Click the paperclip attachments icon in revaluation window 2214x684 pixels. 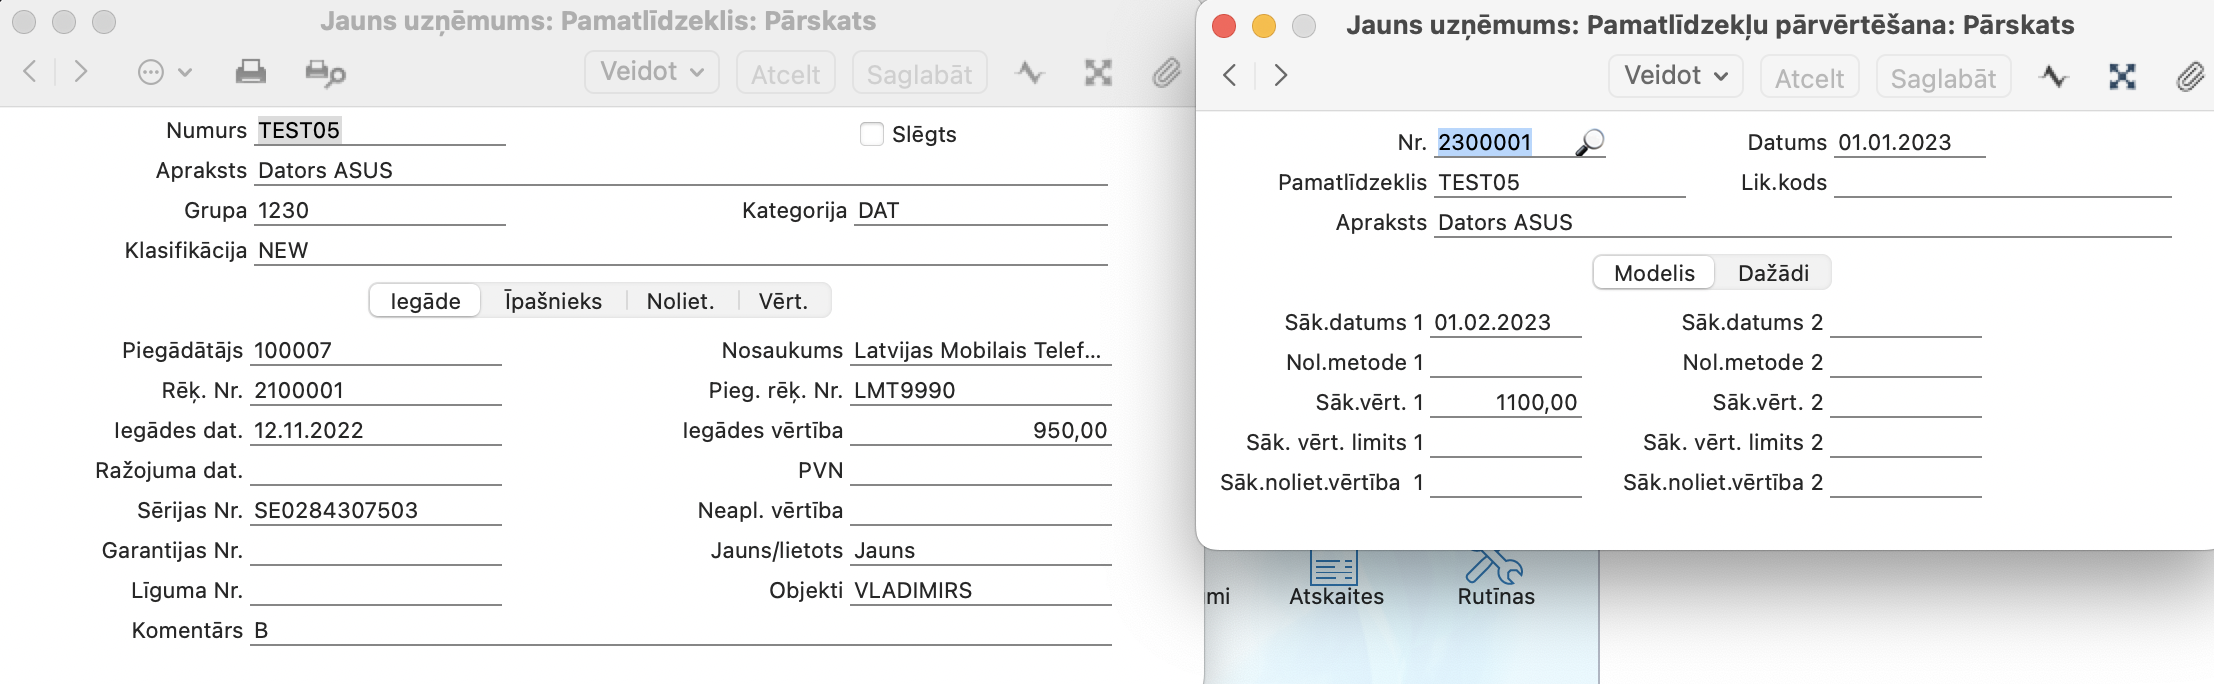pyautogui.click(x=2189, y=77)
